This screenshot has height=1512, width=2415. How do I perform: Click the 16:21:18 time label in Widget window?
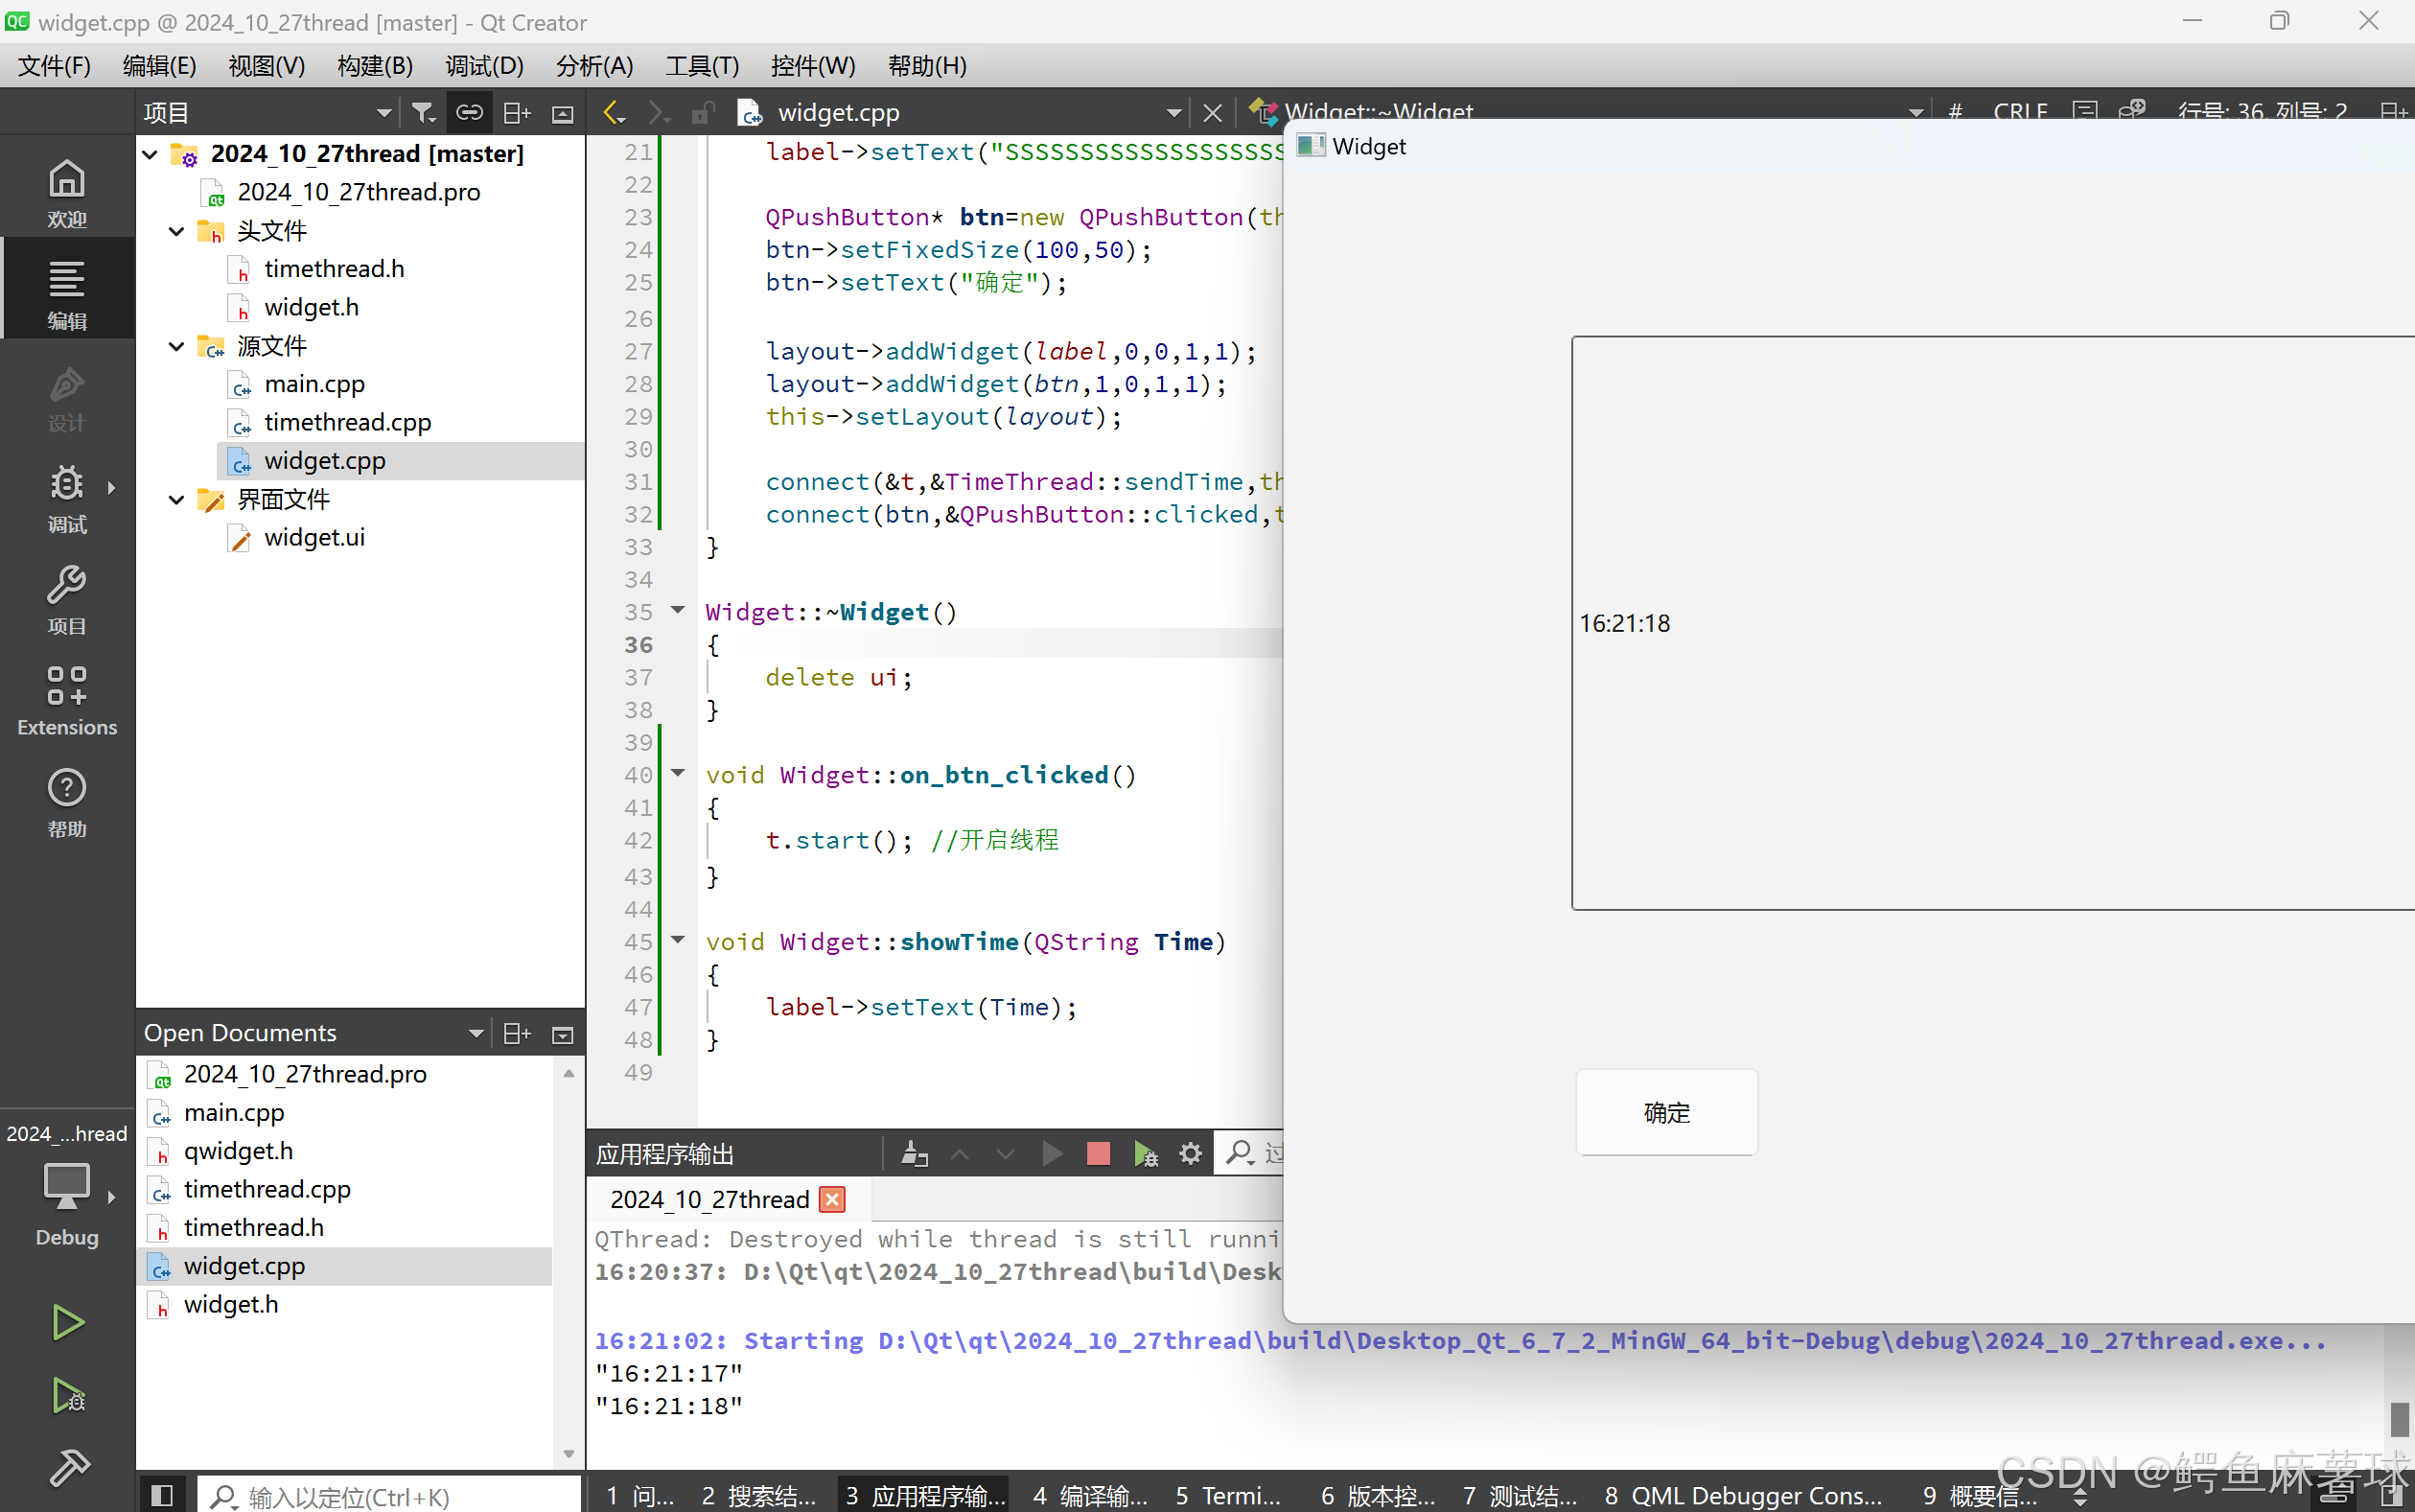click(x=1624, y=623)
